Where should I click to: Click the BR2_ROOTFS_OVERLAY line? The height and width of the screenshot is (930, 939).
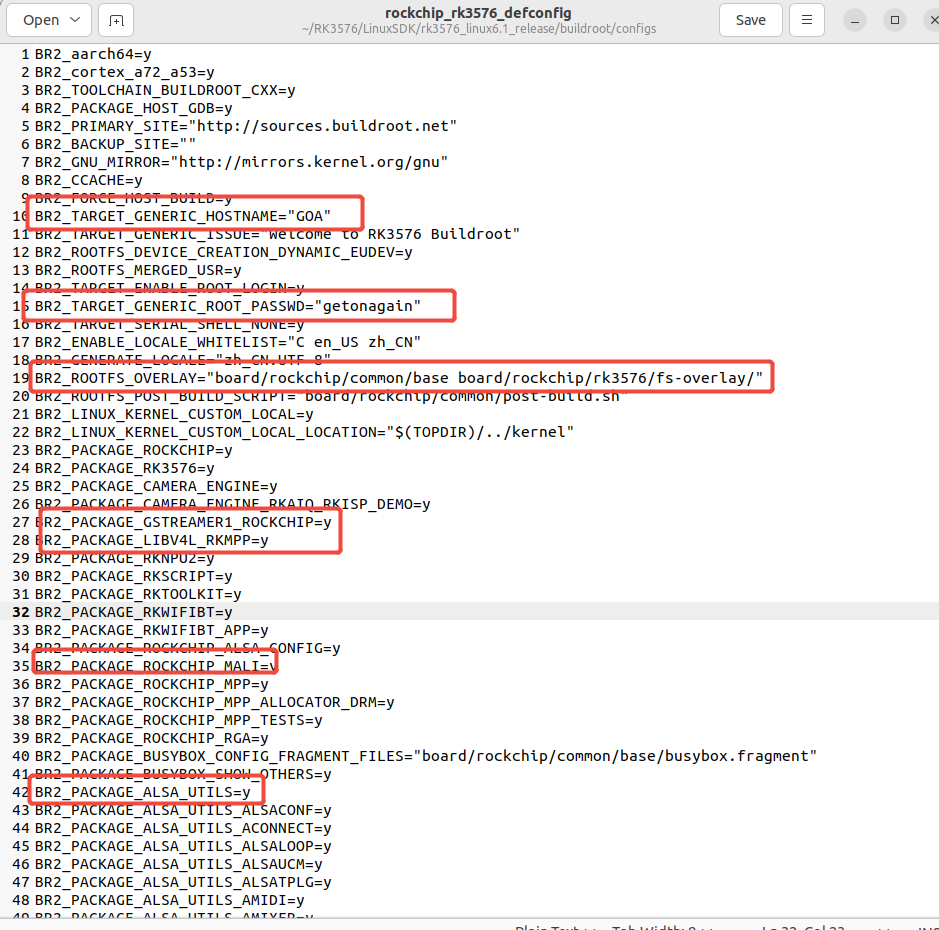[398, 378]
